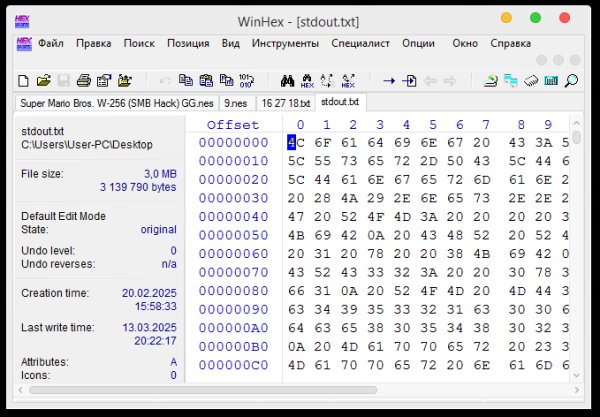Click the Go To Sector icon
Viewport: 600px width, 417px height.
[x=409, y=81]
